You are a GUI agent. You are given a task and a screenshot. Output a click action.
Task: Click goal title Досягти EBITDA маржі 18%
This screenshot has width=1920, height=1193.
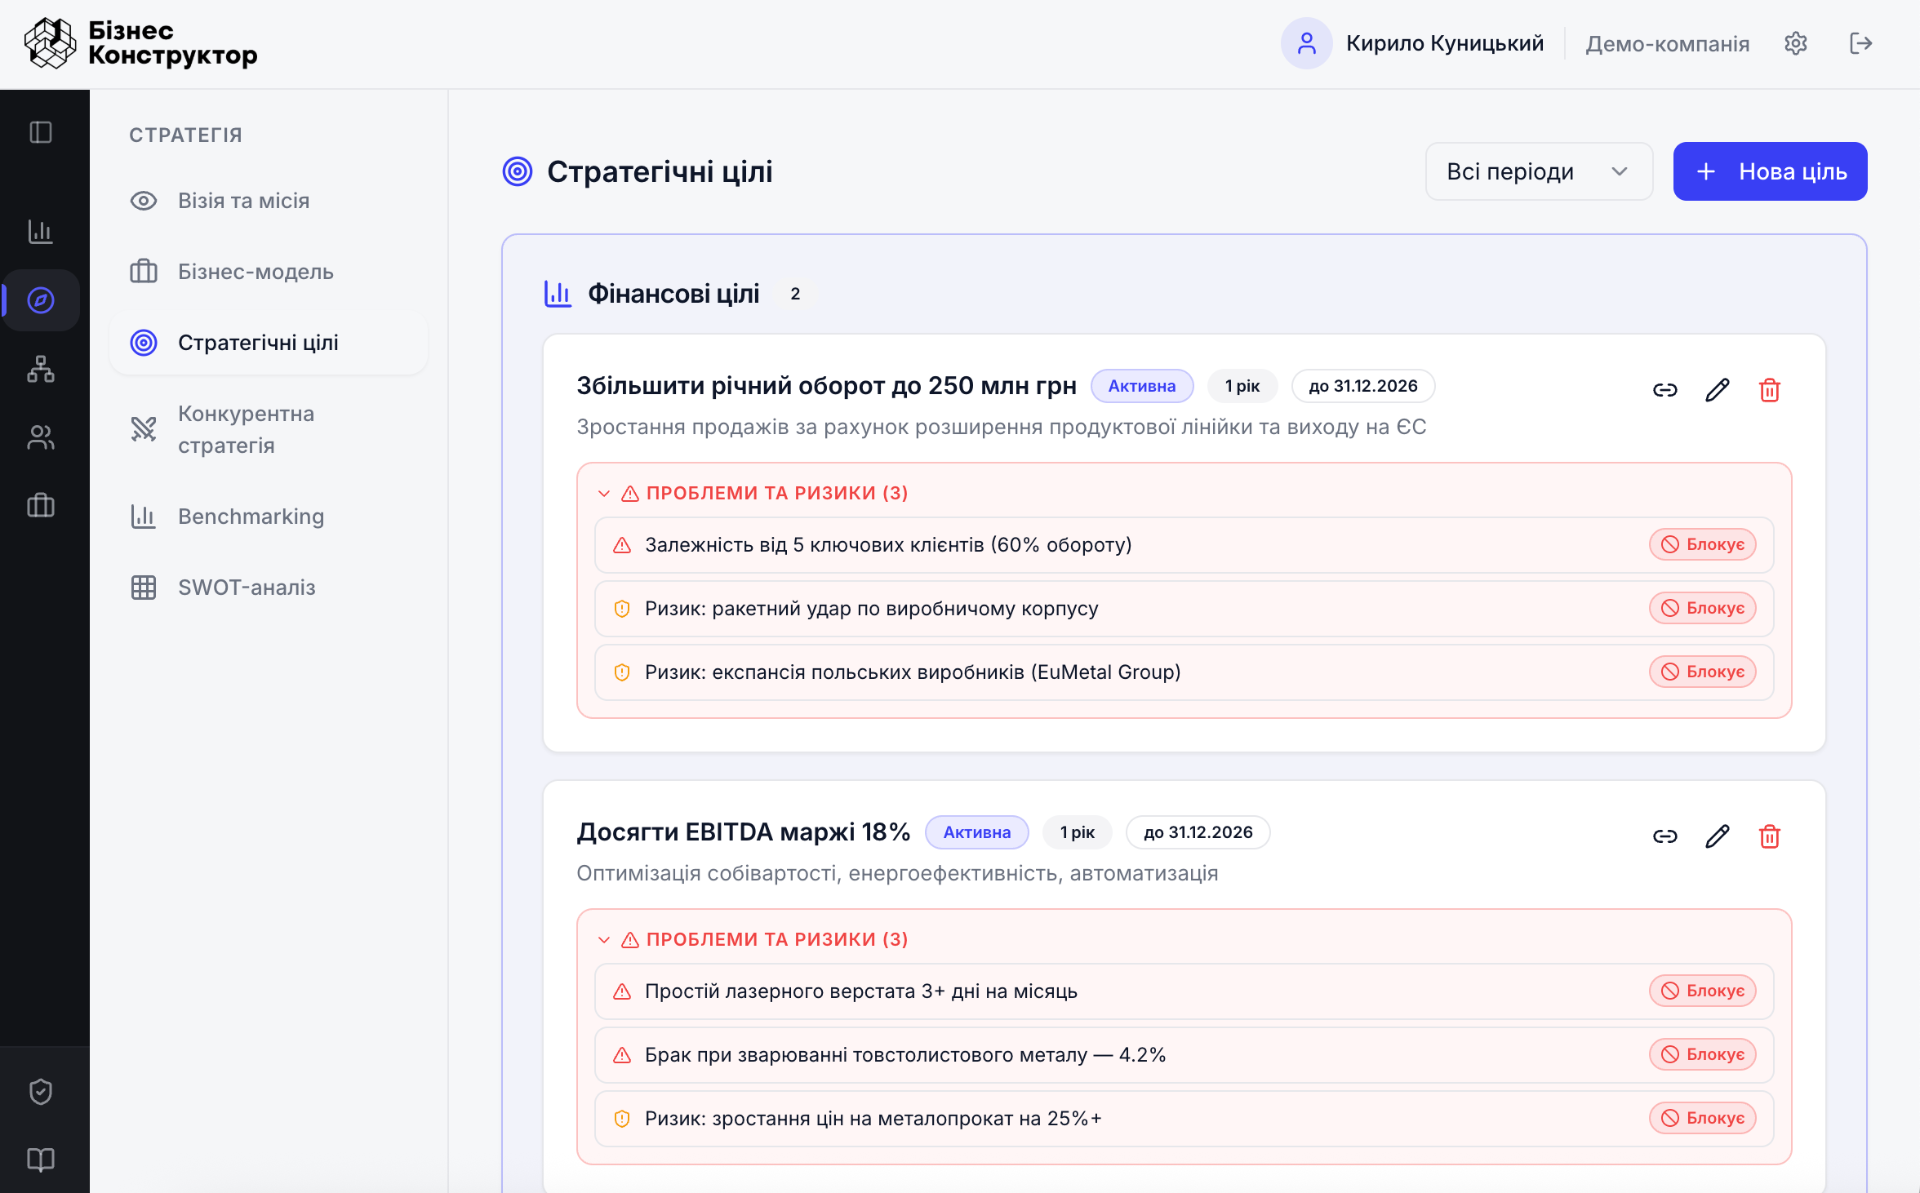point(743,832)
